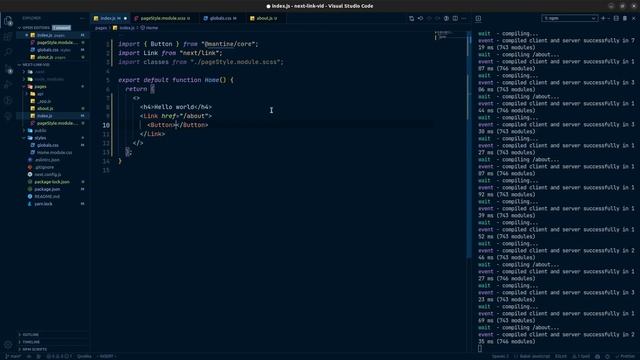Open .gitignore file
The width and height of the screenshot is (640, 360).
coord(44,167)
